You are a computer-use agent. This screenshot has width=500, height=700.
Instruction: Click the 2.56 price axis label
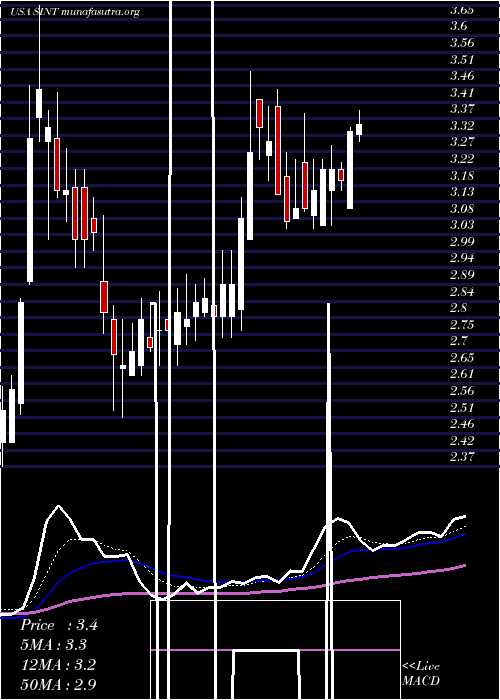(x=462, y=391)
